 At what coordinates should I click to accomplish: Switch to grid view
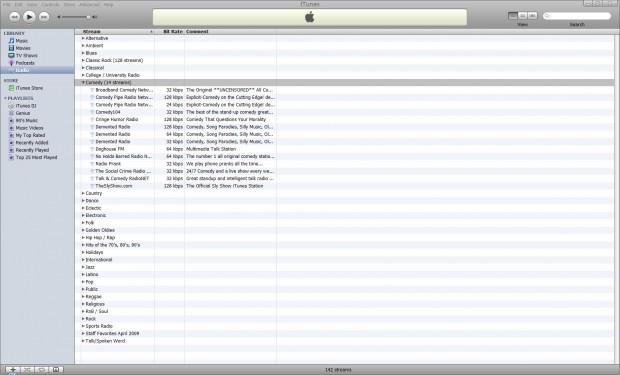click(523, 15)
